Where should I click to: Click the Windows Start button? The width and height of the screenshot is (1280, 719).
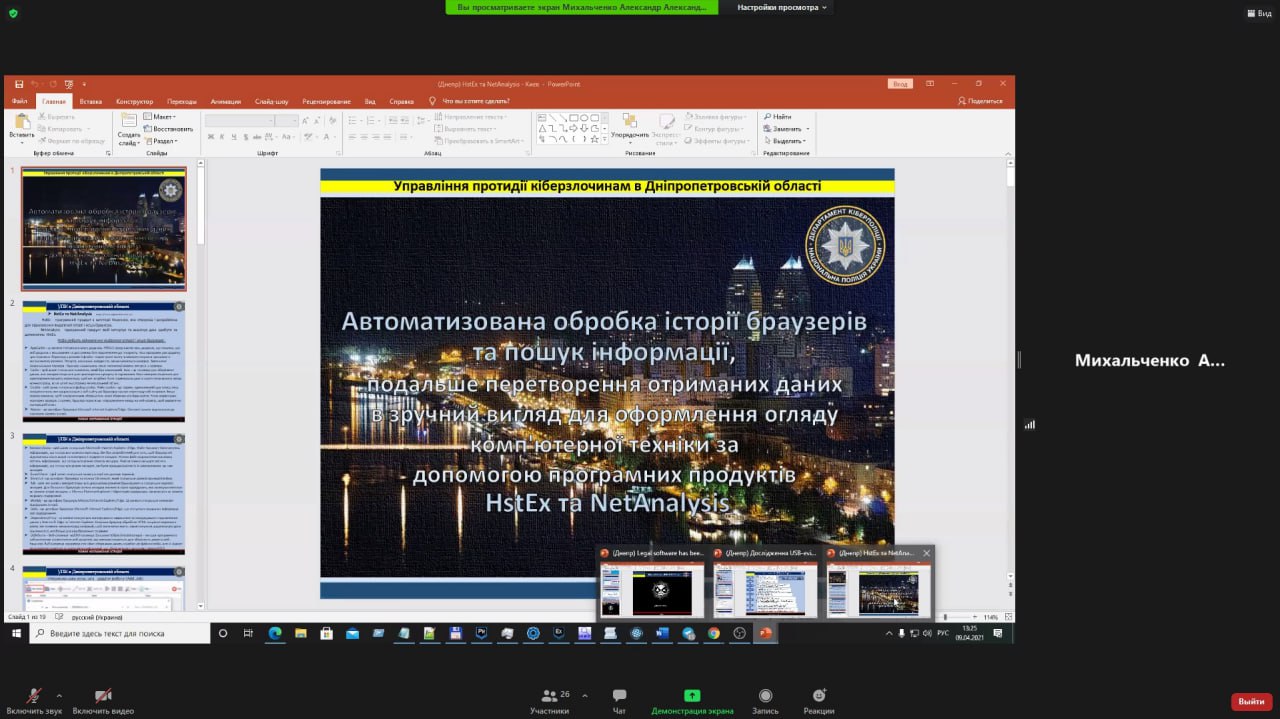17,633
